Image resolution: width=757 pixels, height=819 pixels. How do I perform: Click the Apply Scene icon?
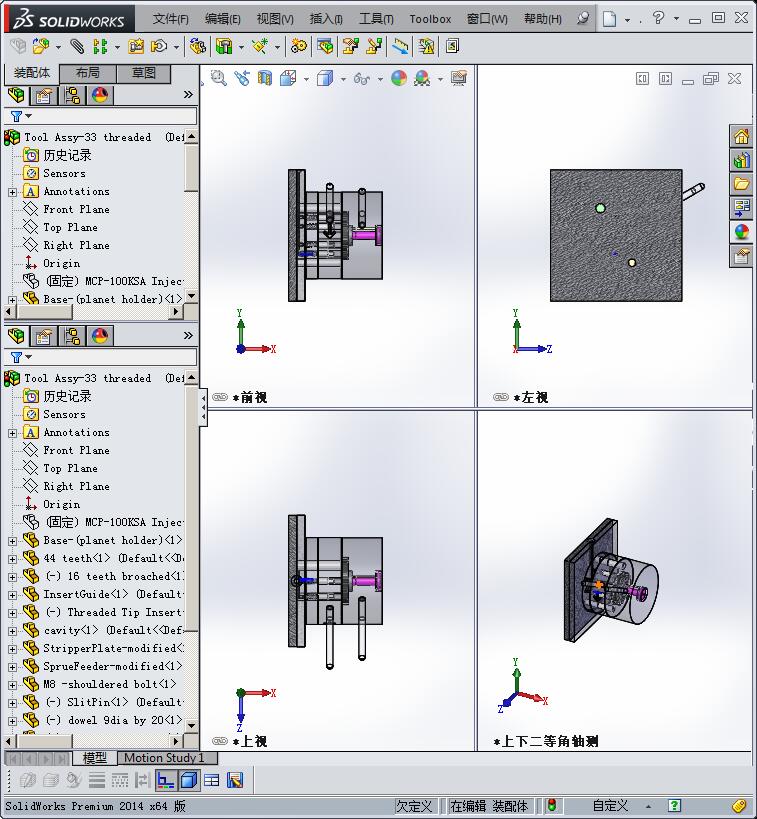point(422,78)
